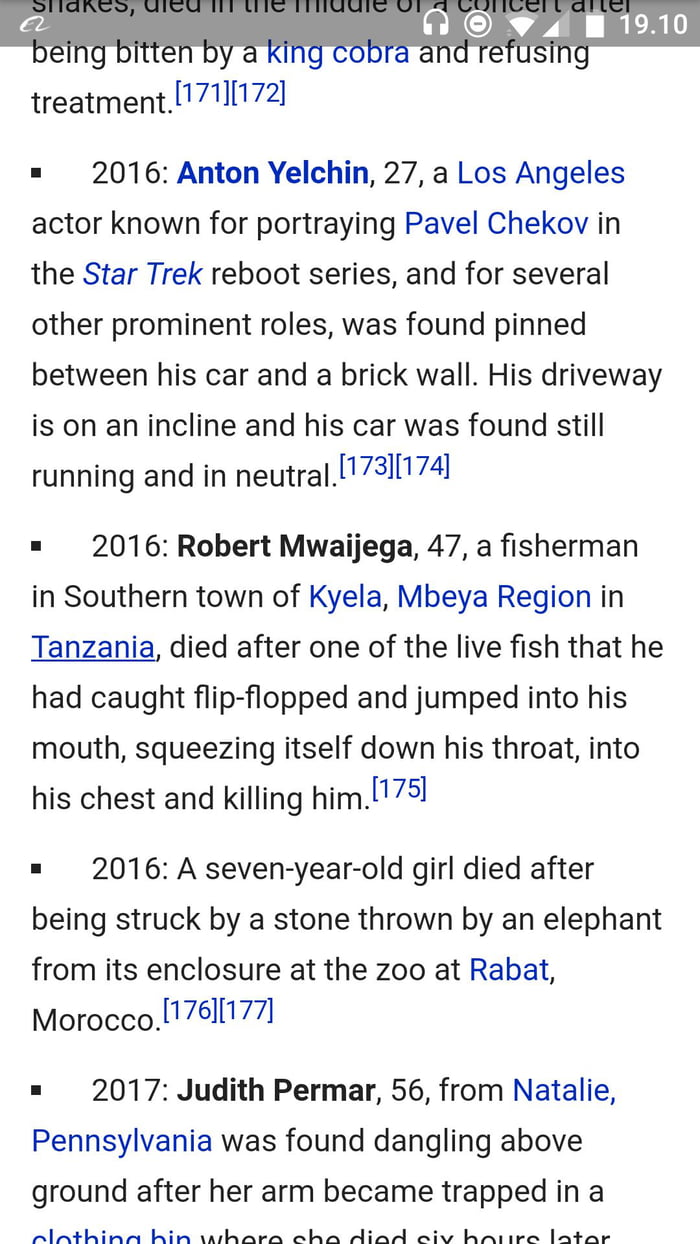Open reference citation [171]
This screenshot has width=700, height=1244.
pyautogui.click(x=201, y=91)
